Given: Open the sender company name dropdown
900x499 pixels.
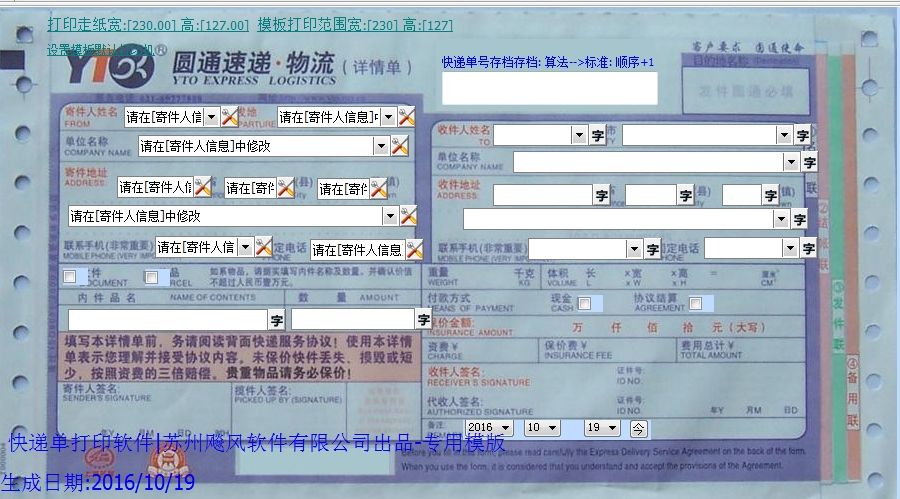Looking at the screenshot, I should pos(381,146).
